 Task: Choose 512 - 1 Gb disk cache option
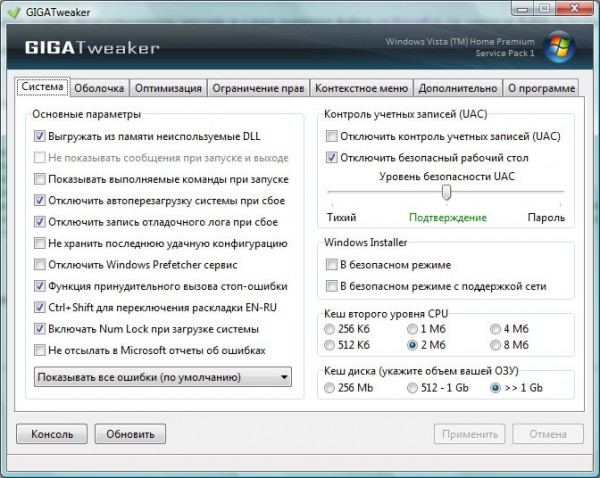tap(412, 388)
